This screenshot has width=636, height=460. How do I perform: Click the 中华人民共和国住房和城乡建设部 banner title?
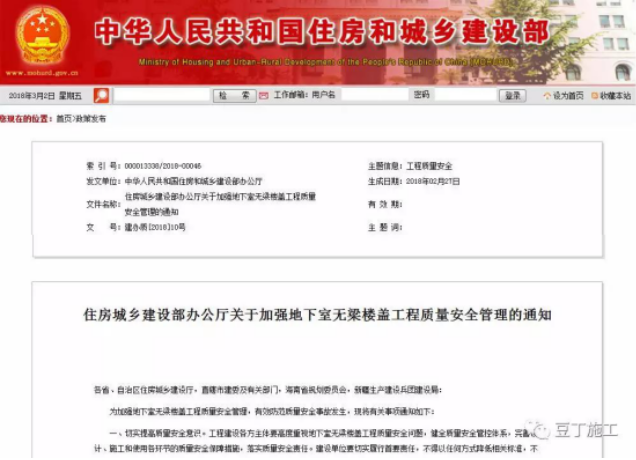pos(322,32)
